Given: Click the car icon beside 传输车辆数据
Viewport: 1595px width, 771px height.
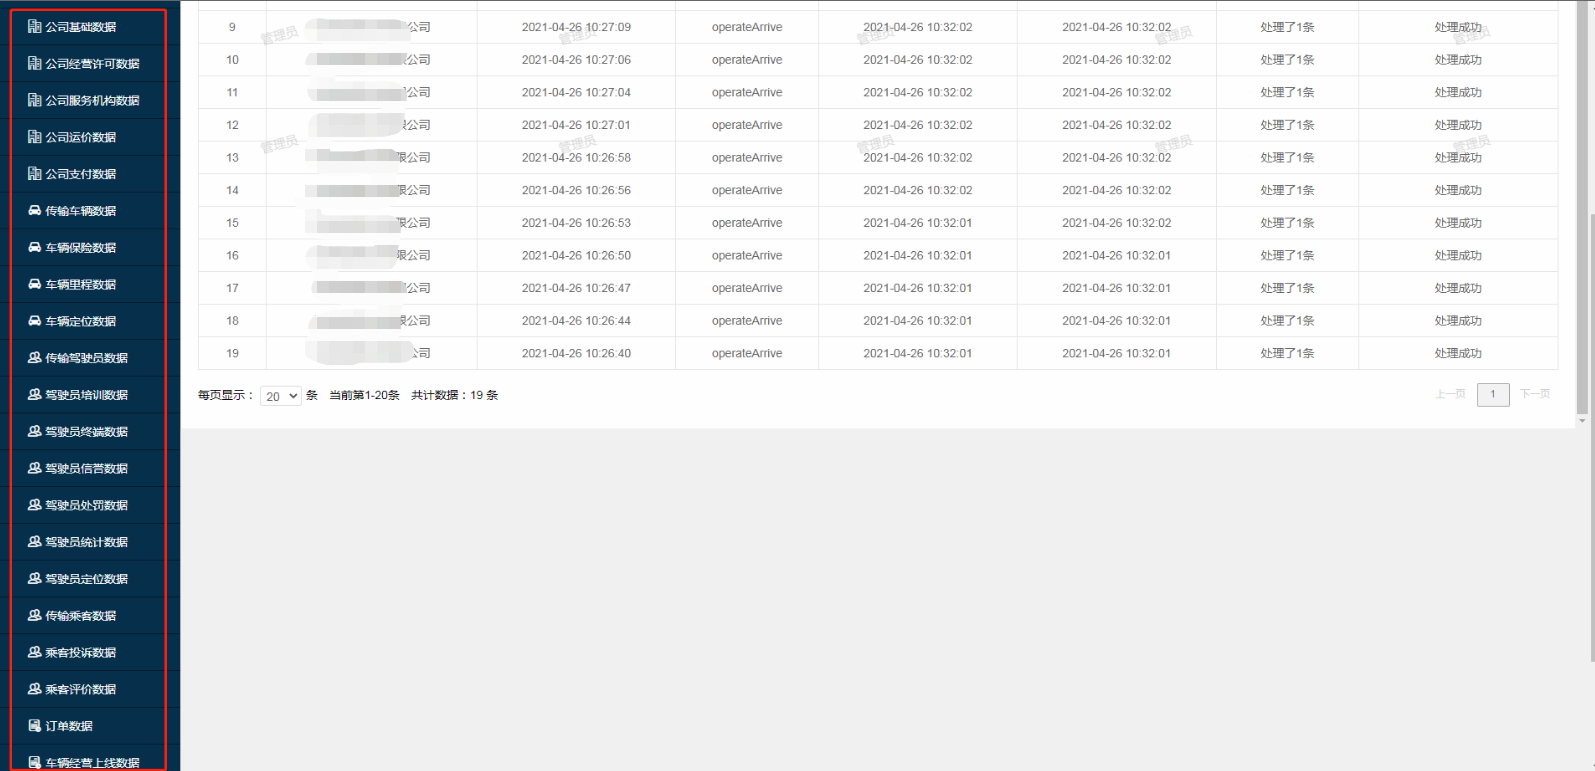Looking at the screenshot, I should [x=34, y=211].
